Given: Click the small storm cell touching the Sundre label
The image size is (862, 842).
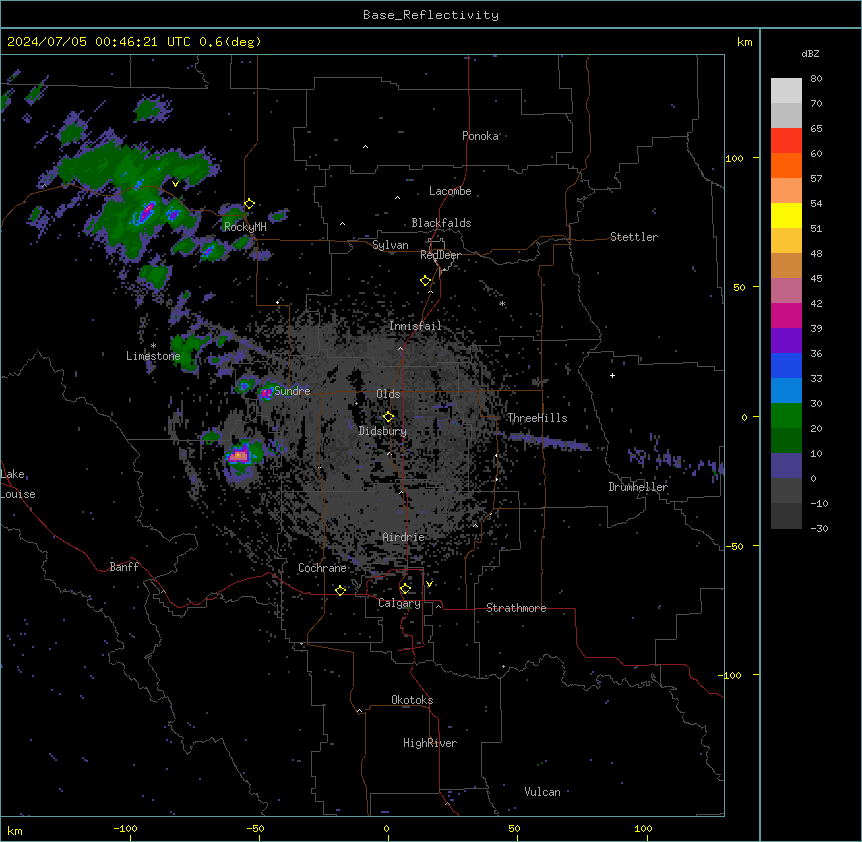Looking at the screenshot, I should coord(267,392).
